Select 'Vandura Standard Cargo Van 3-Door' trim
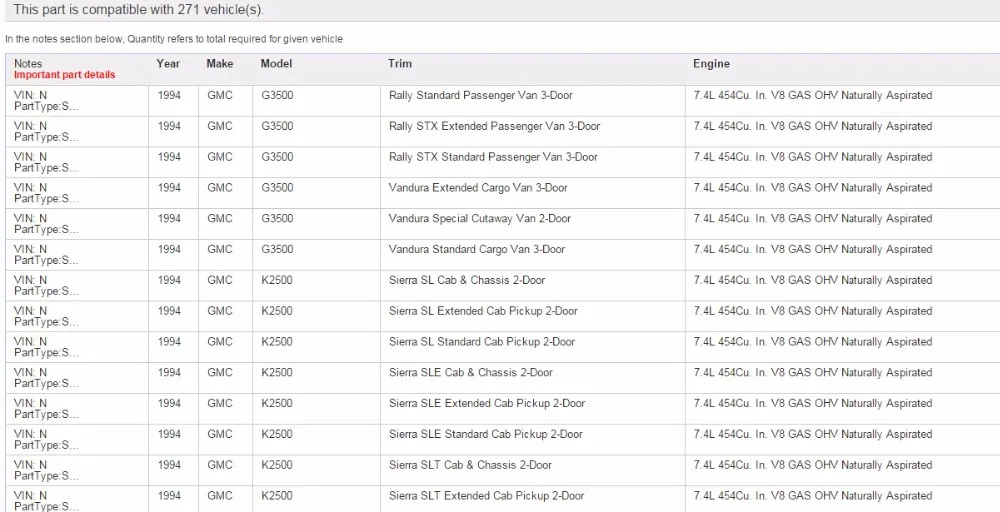The width and height of the screenshot is (1000, 512). 476,249
